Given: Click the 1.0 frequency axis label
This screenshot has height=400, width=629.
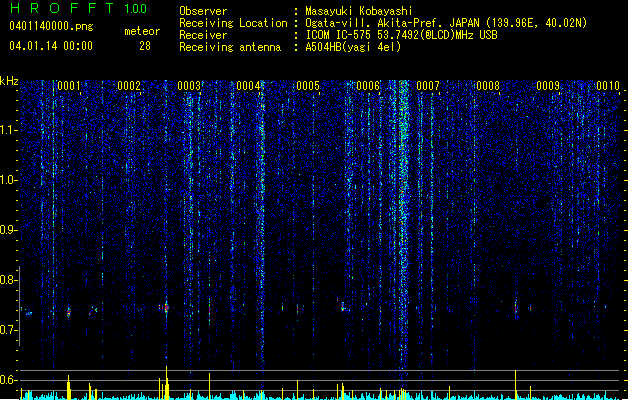Looking at the screenshot, I should coord(8,180).
